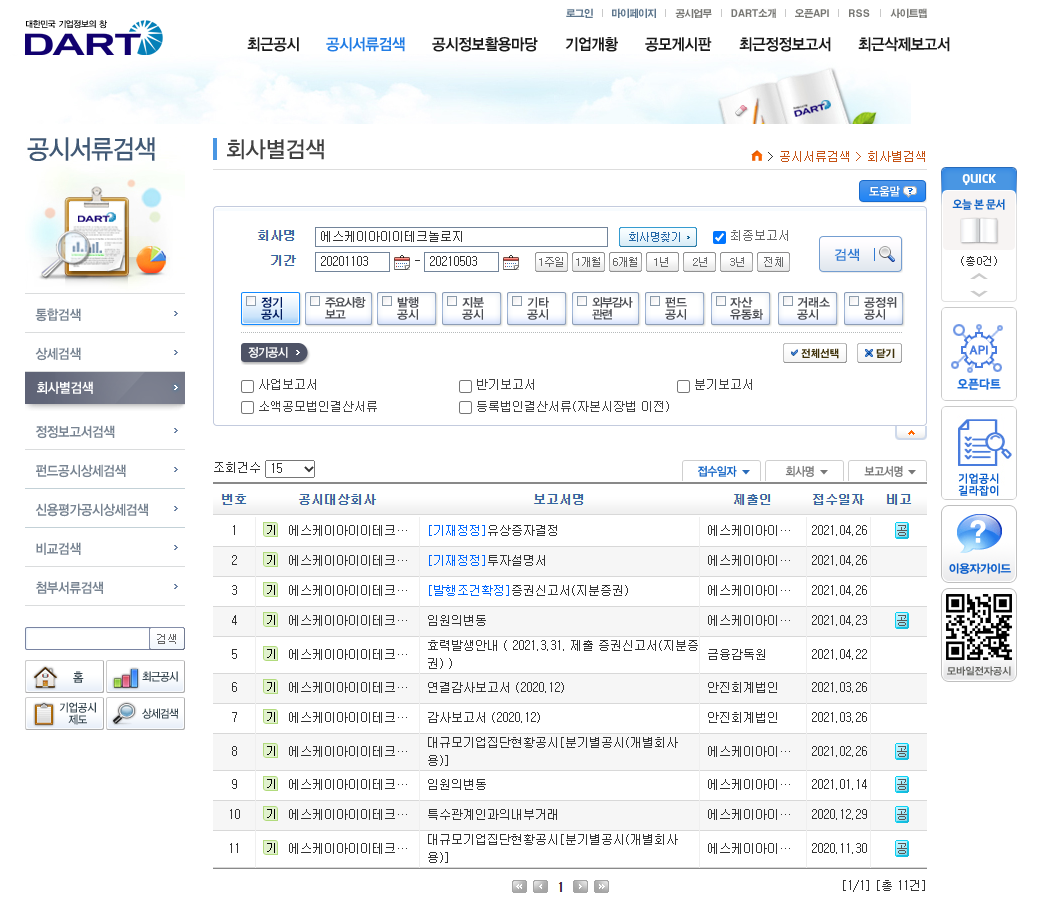Expand the 정기공시 tag arrow
Viewport: 1041px width, 900px height.
click(274, 352)
